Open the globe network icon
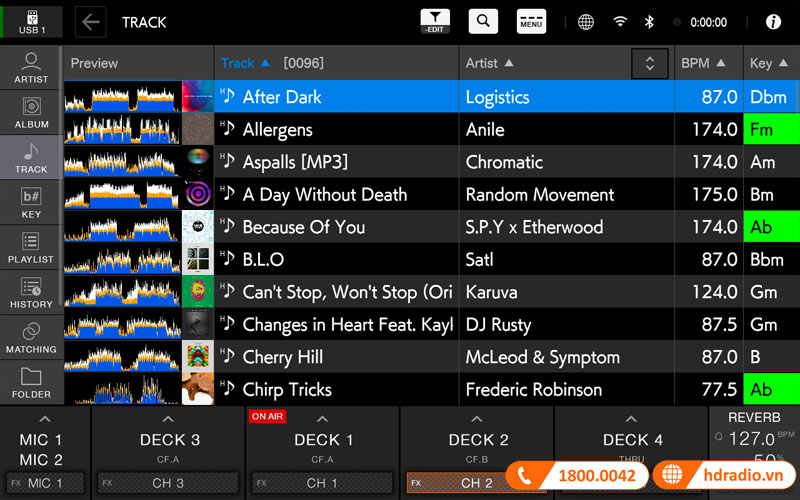800x500 pixels. click(586, 22)
